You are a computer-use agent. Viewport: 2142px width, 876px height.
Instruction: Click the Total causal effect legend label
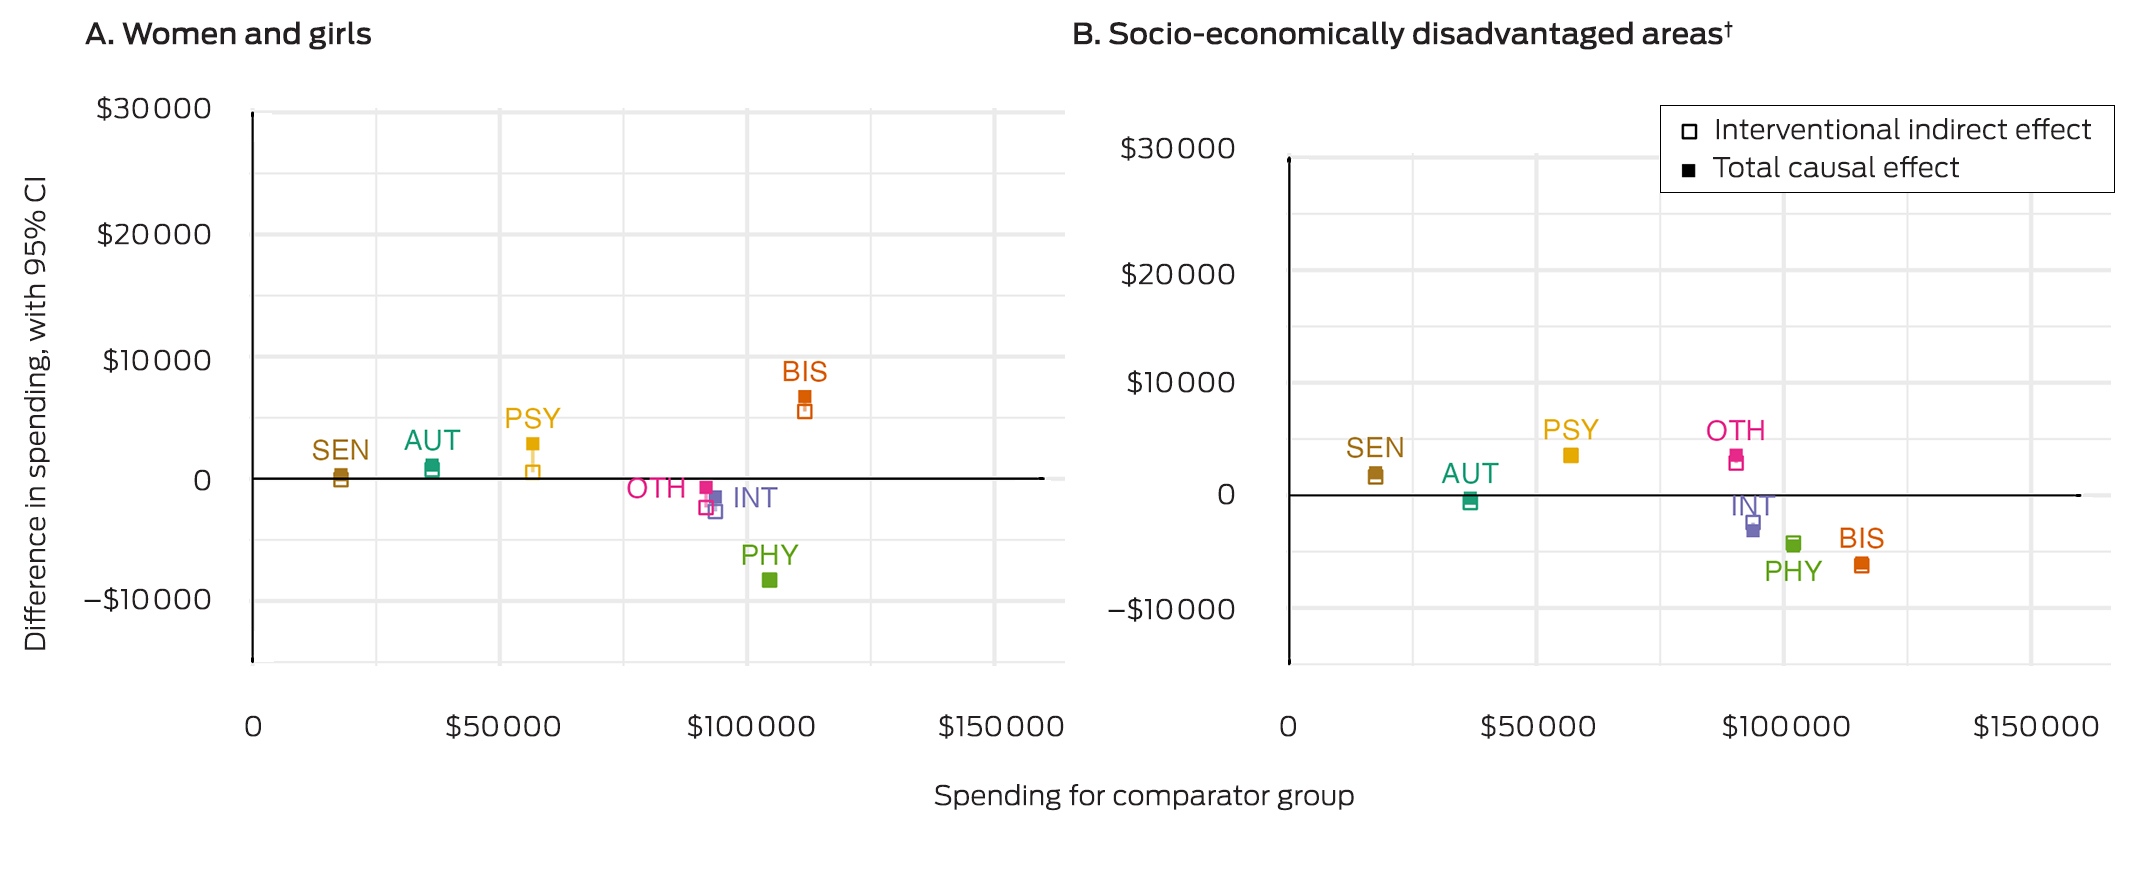coord(1836,168)
